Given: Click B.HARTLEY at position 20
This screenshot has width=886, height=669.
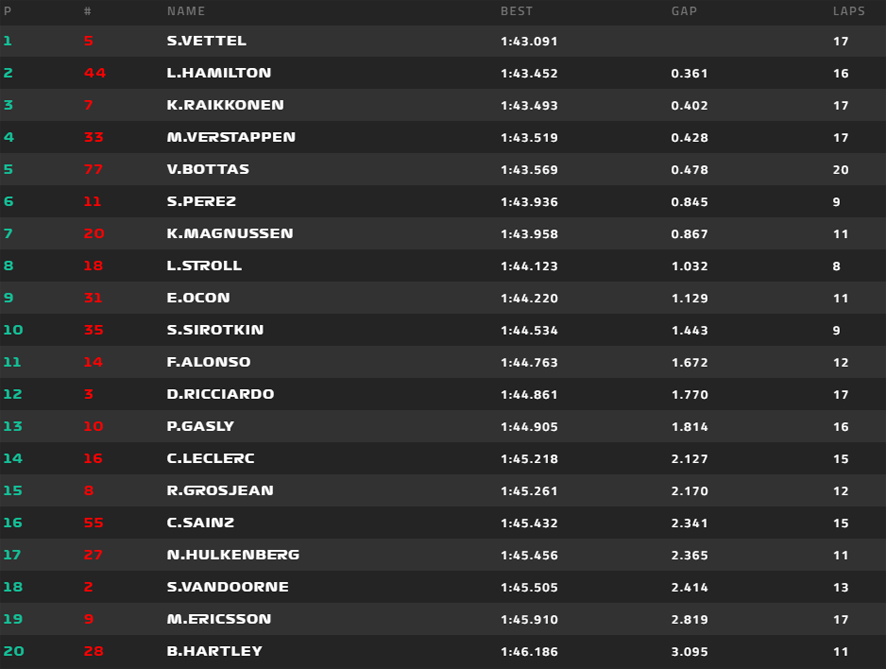Looking at the screenshot, I should click(214, 651).
